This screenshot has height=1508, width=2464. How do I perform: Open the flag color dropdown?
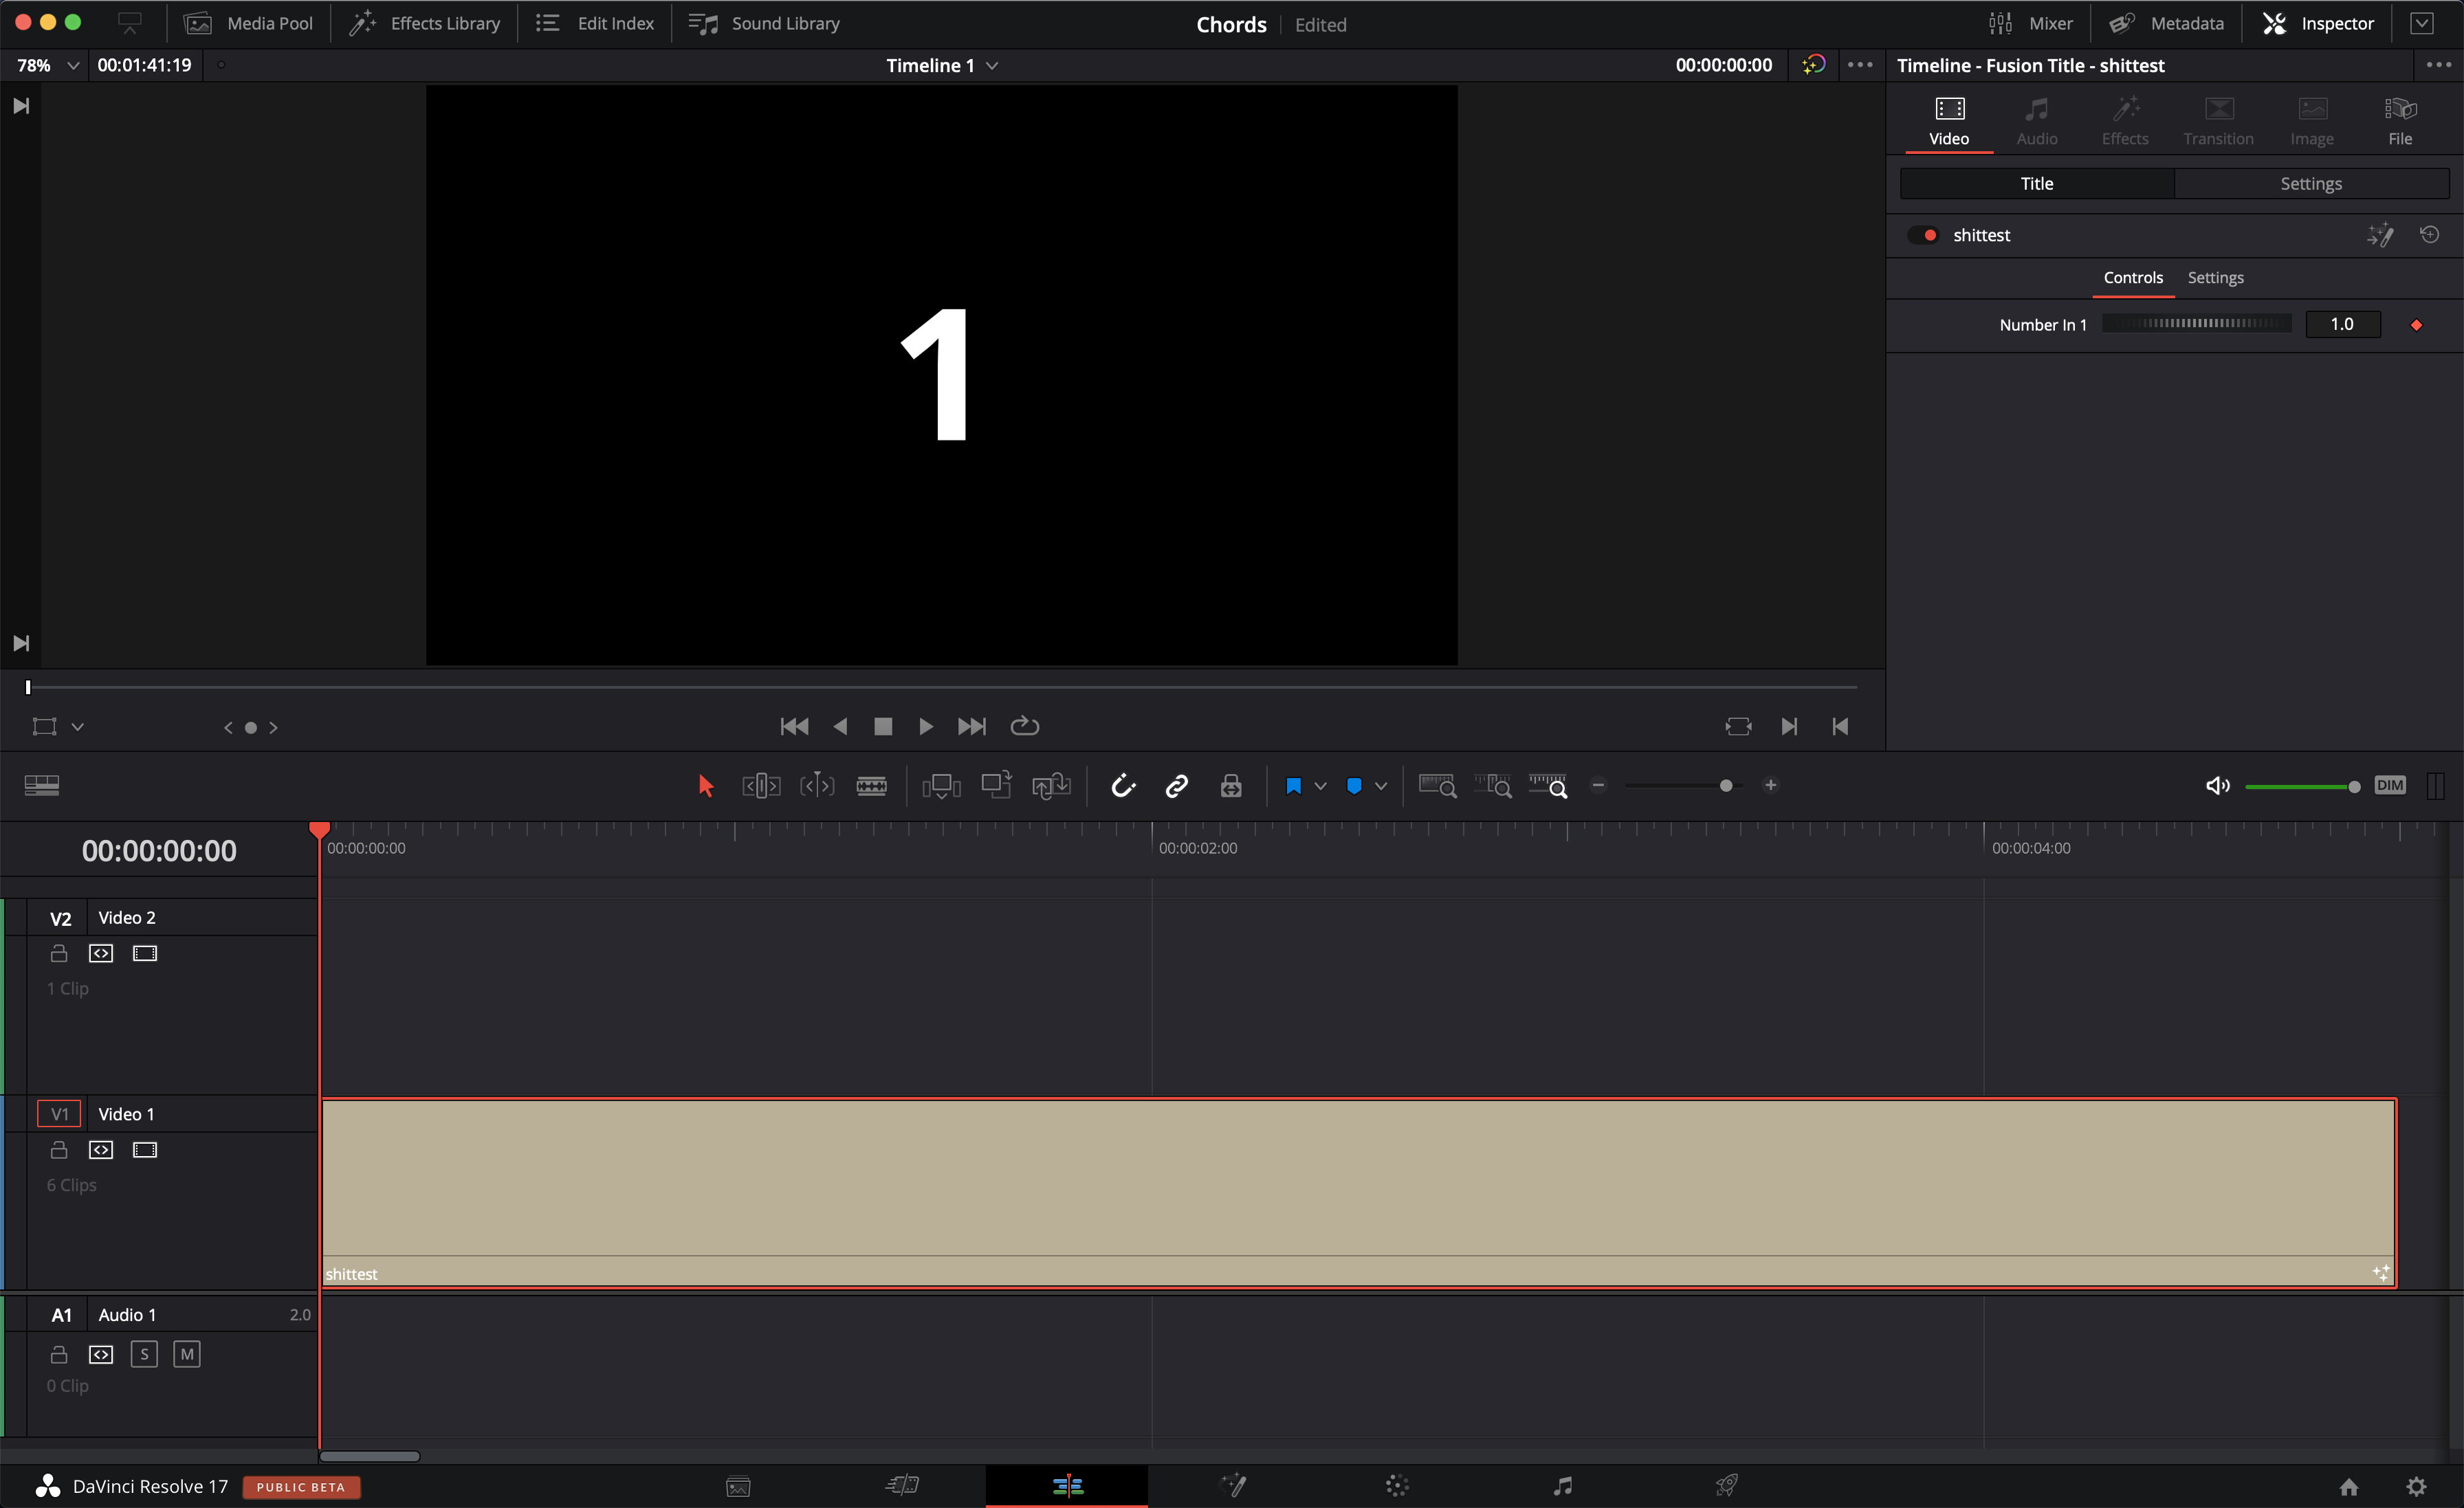pos(1320,786)
